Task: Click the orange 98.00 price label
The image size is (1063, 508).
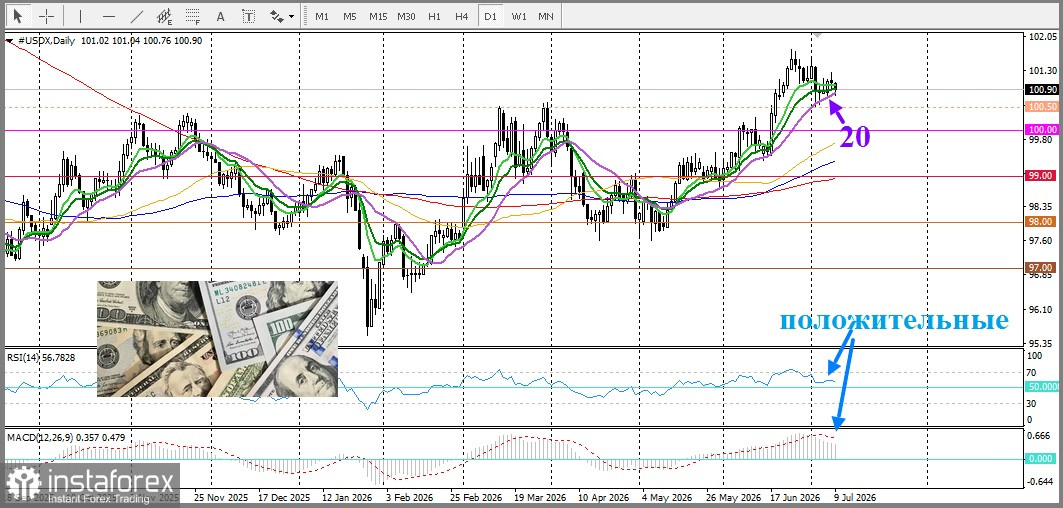Action: [x=1043, y=222]
